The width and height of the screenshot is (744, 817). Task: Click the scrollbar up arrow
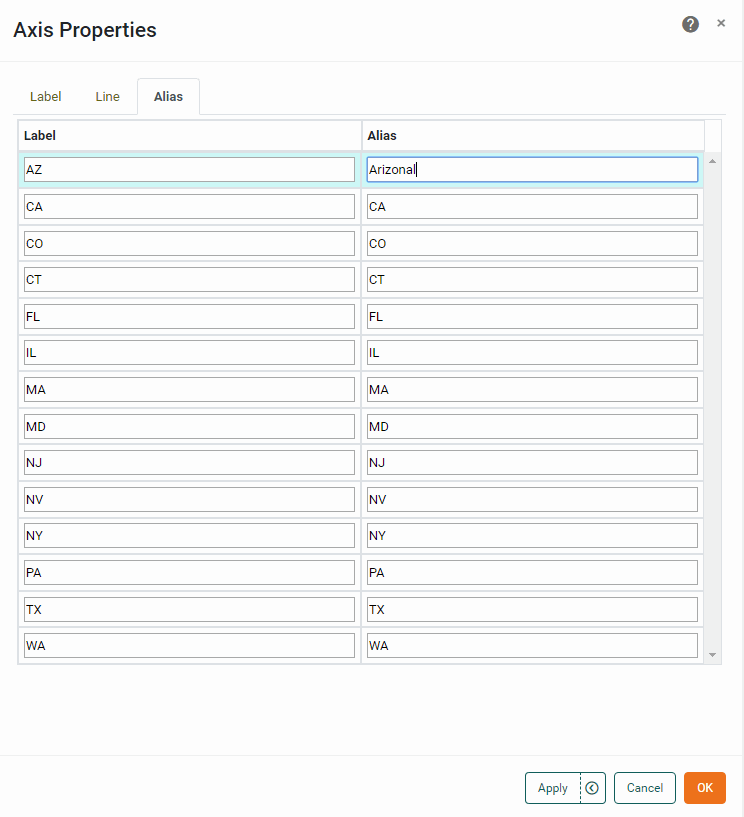pos(711,160)
